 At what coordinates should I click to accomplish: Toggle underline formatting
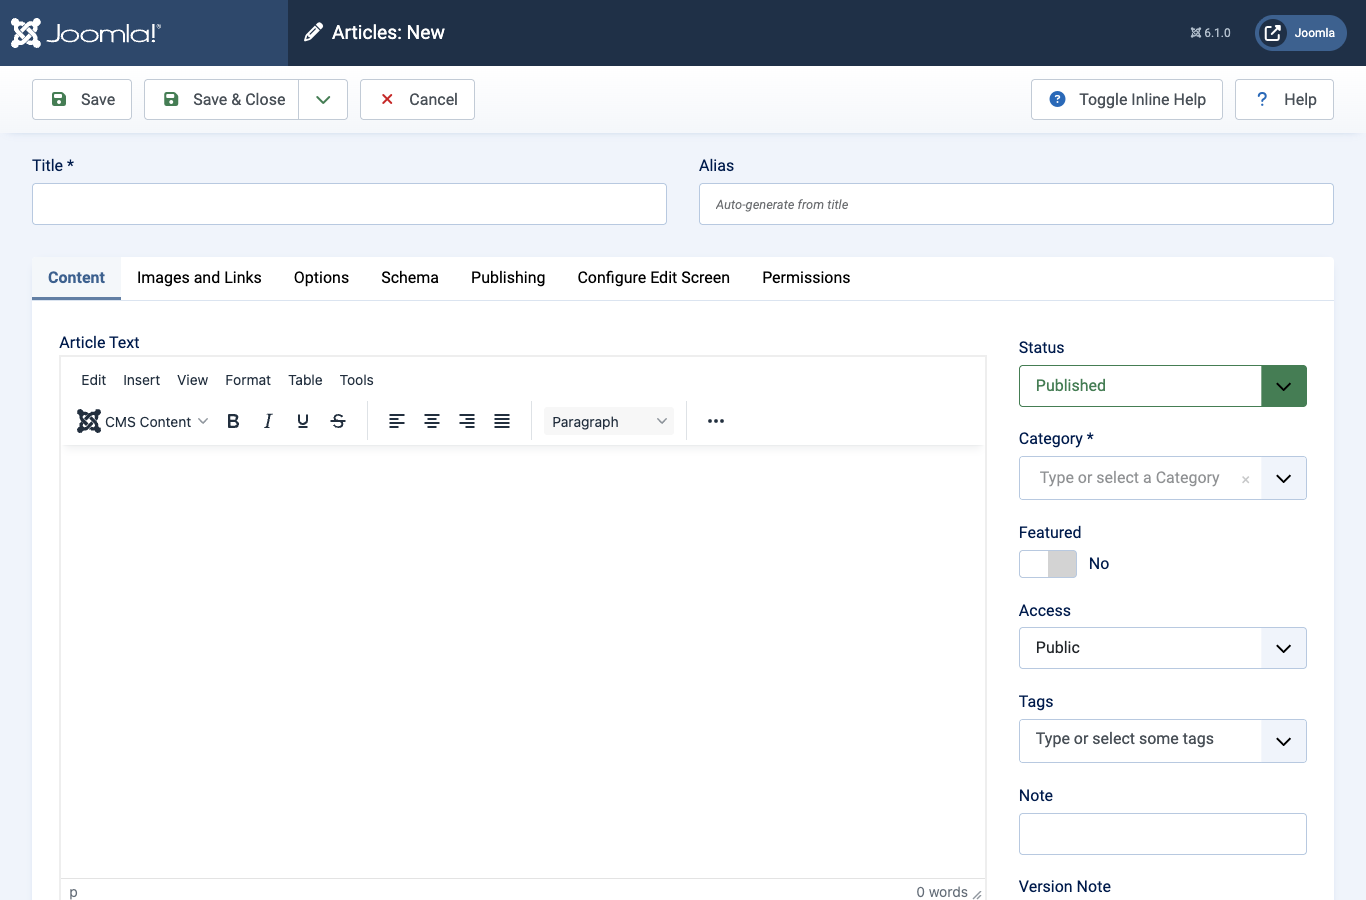[x=303, y=421]
